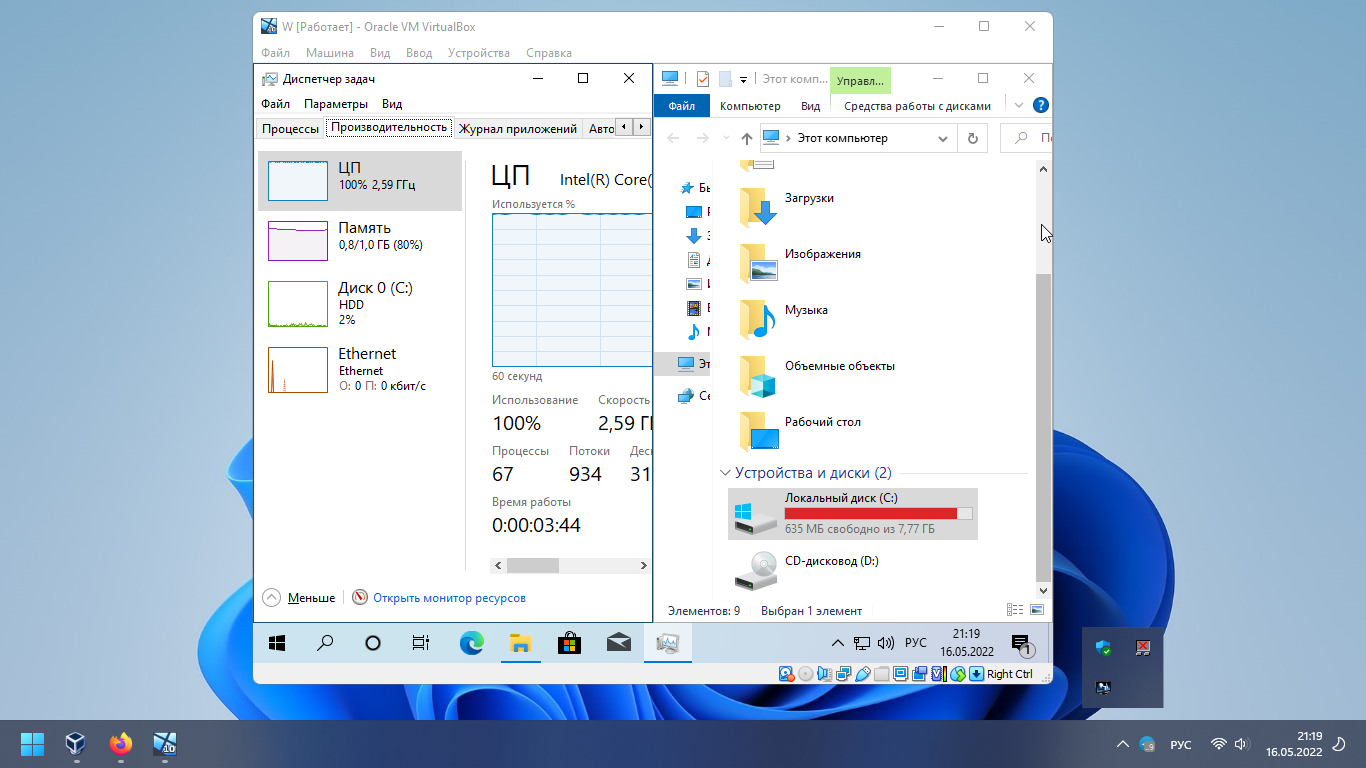1366x768 pixels.
Task: Switch Explorer to details view icon
Action: (x=1015, y=610)
